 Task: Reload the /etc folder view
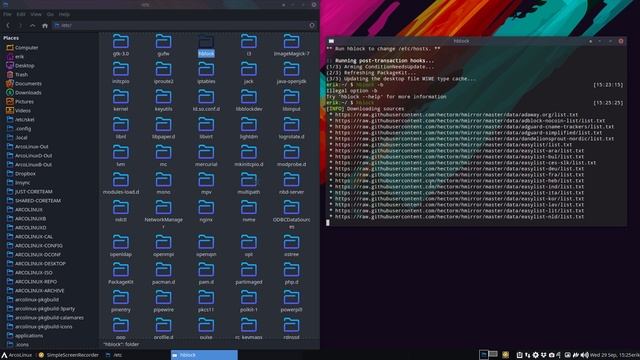point(312,25)
